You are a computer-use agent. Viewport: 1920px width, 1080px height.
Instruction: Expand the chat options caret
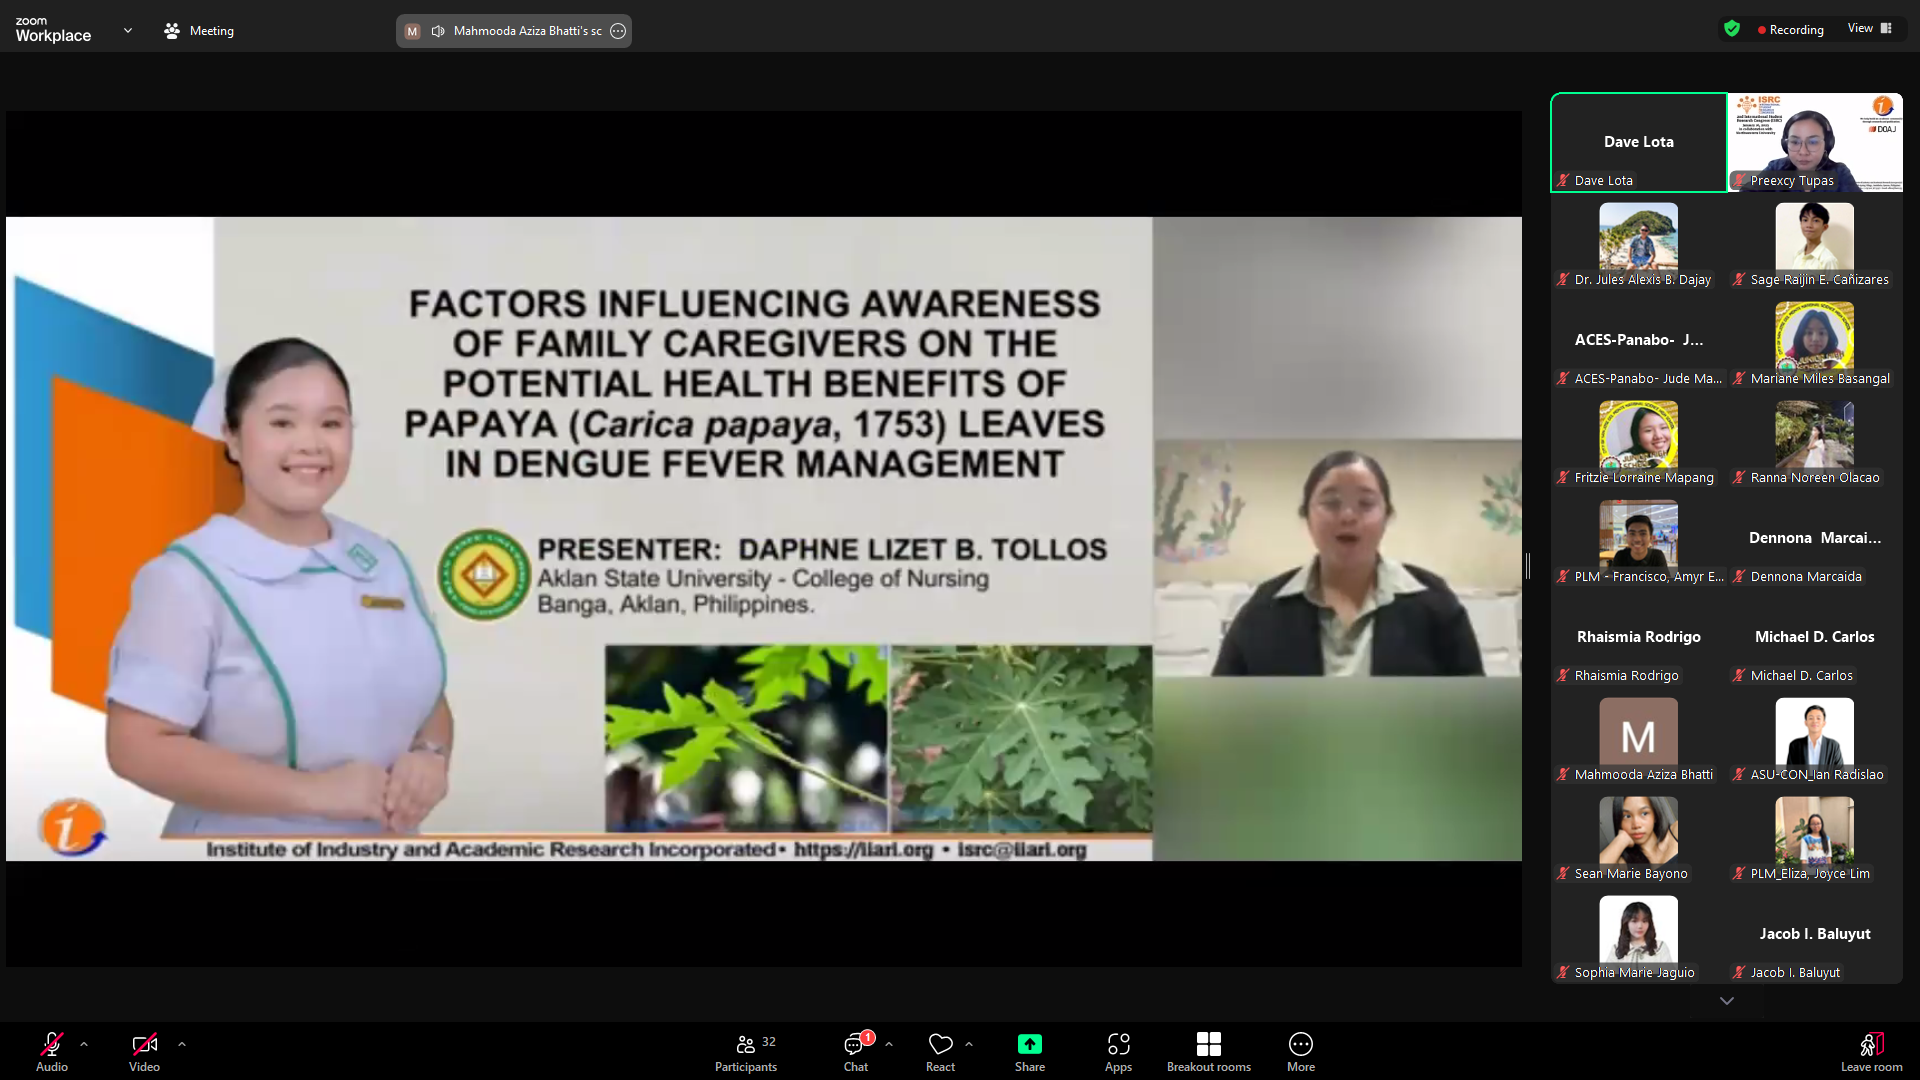click(889, 1044)
